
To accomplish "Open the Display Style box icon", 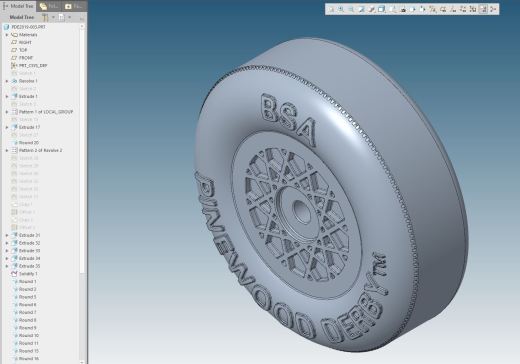I will pyautogui.click(x=382, y=9).
